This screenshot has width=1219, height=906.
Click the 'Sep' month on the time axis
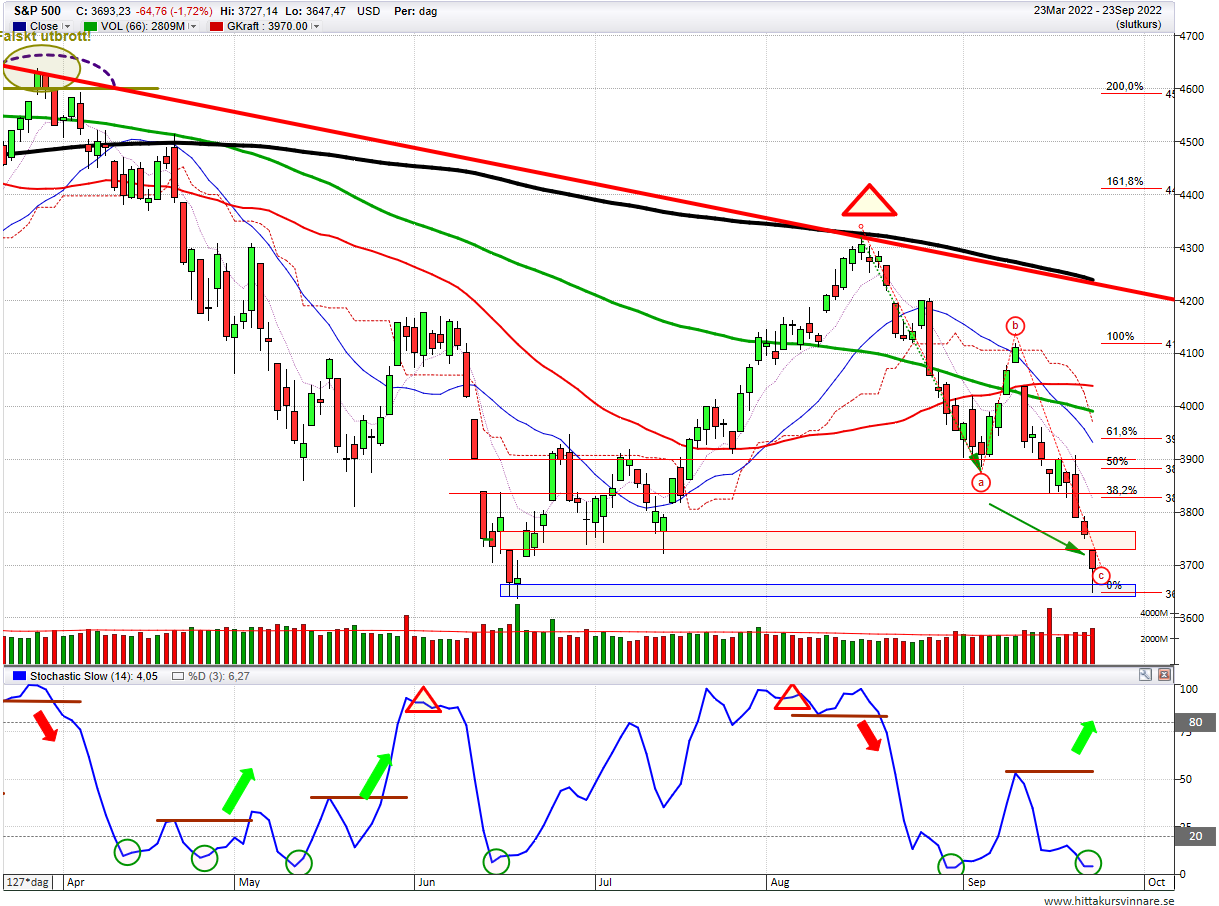(x=976, y=883)
